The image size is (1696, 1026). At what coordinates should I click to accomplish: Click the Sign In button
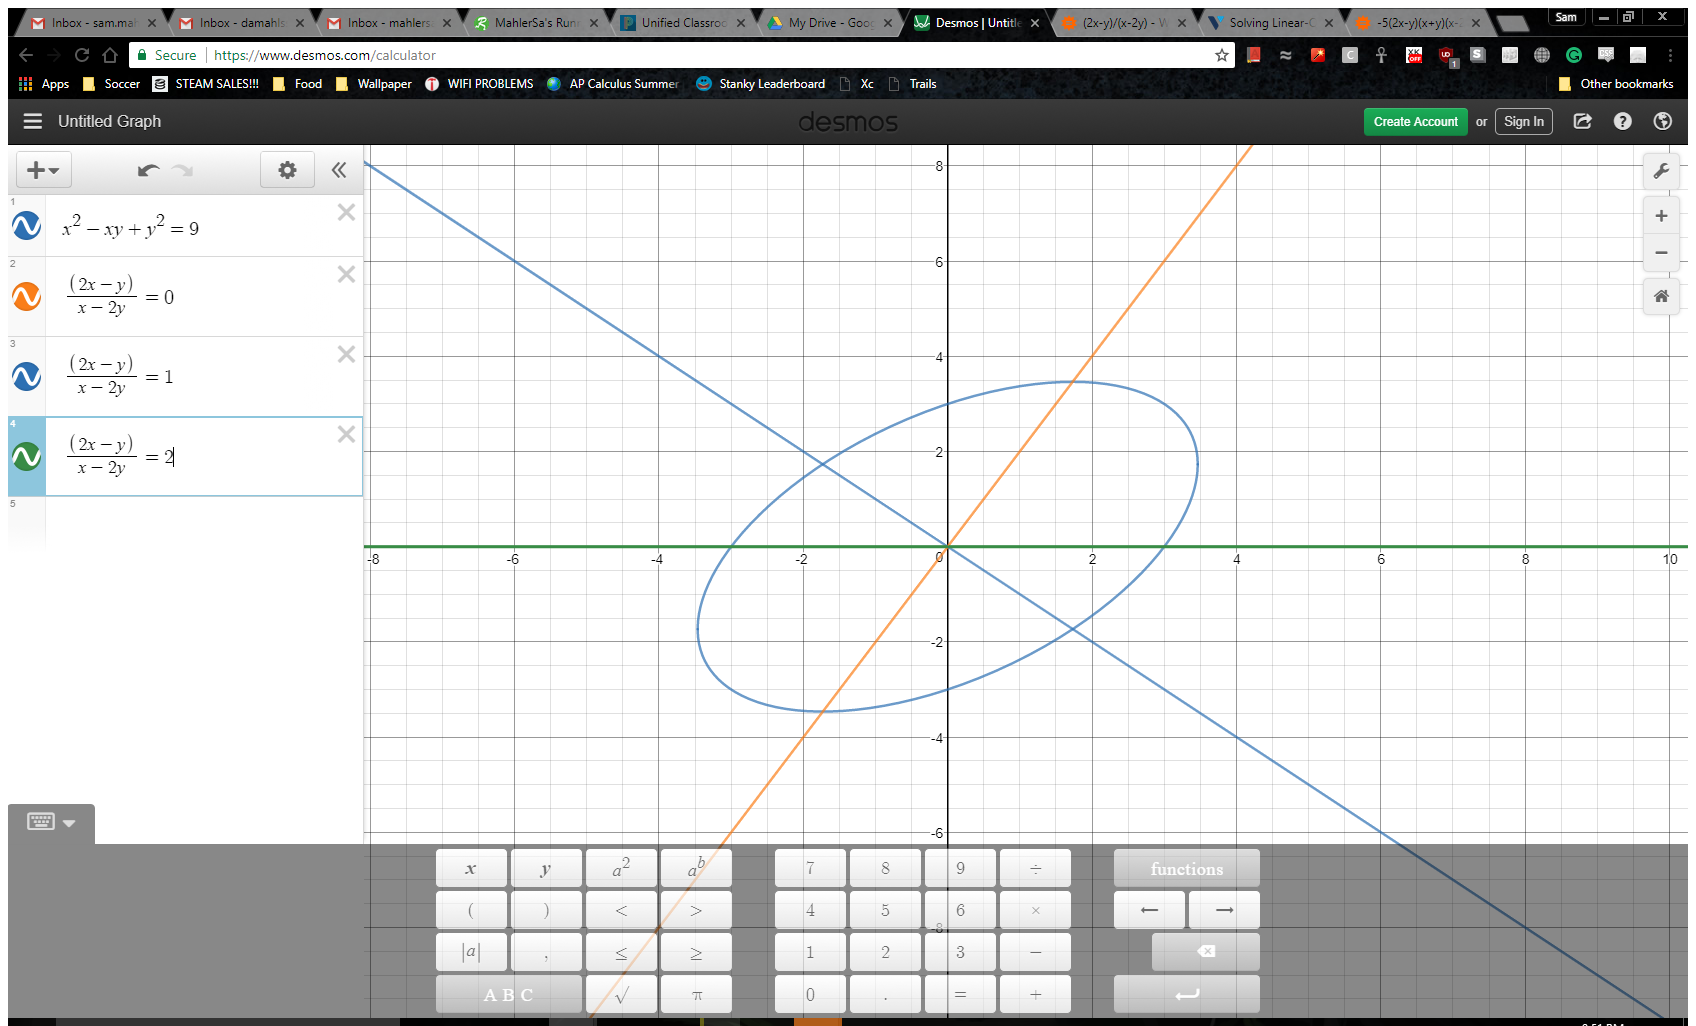1524,122
